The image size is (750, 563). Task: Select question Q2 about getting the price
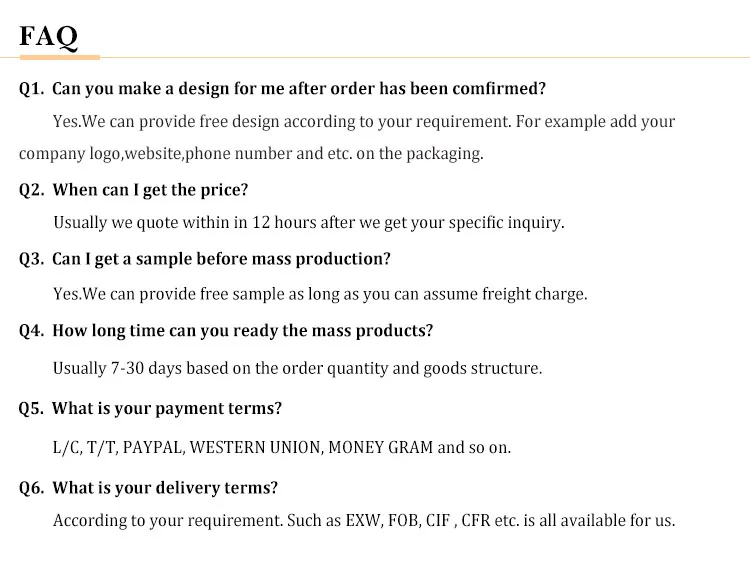tap(150, 190)
